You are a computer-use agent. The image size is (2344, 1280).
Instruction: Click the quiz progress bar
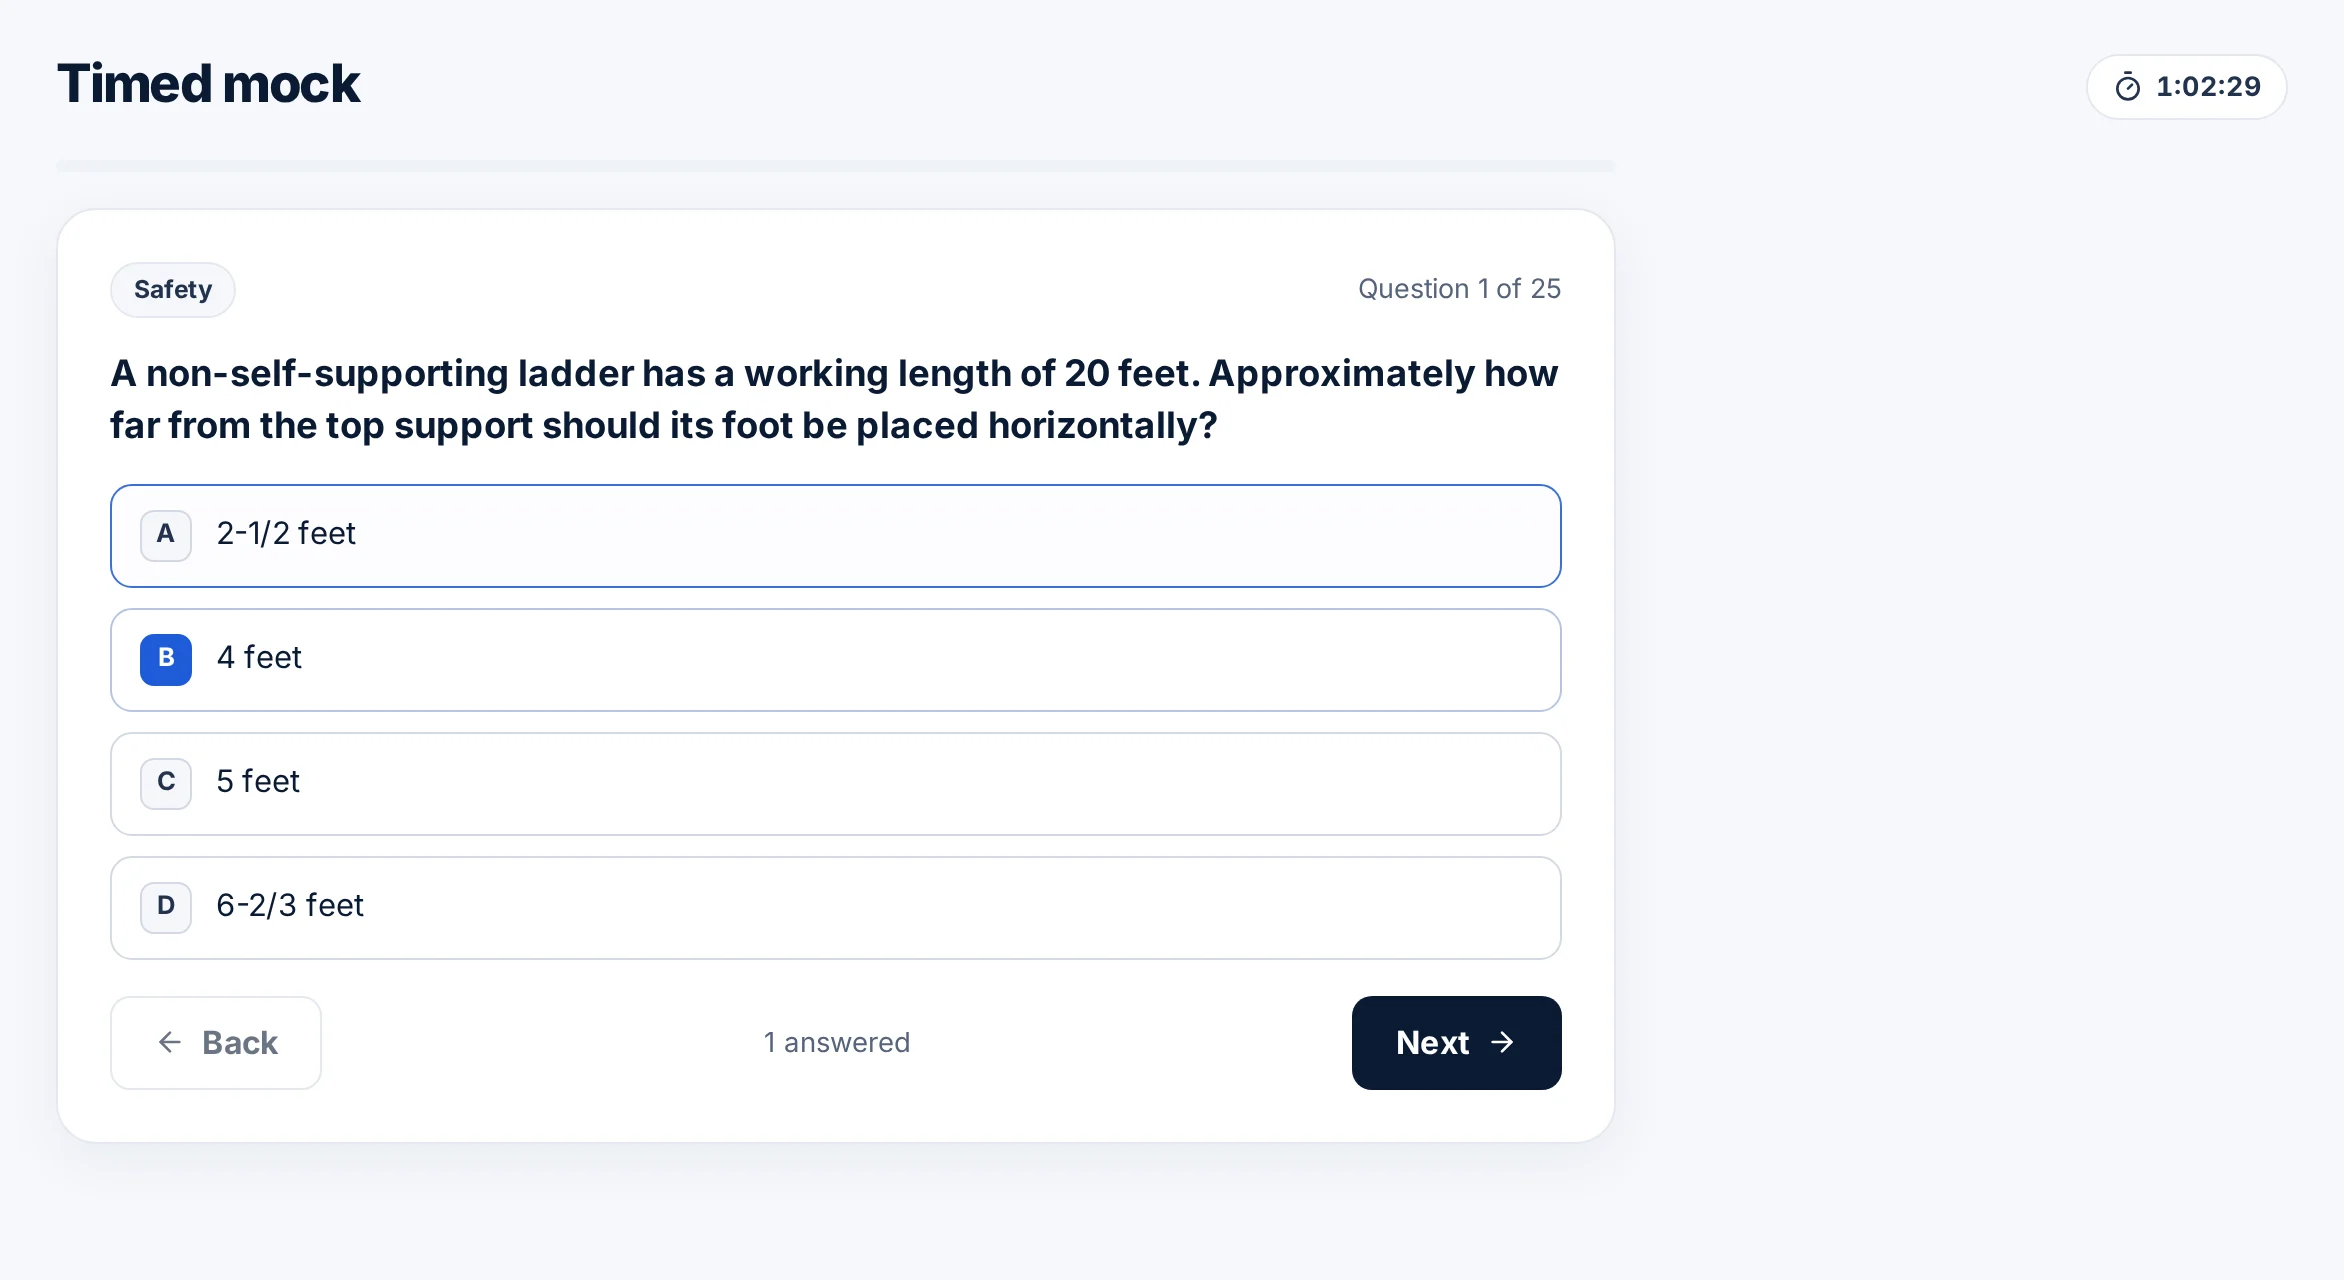tap(836, 166)
